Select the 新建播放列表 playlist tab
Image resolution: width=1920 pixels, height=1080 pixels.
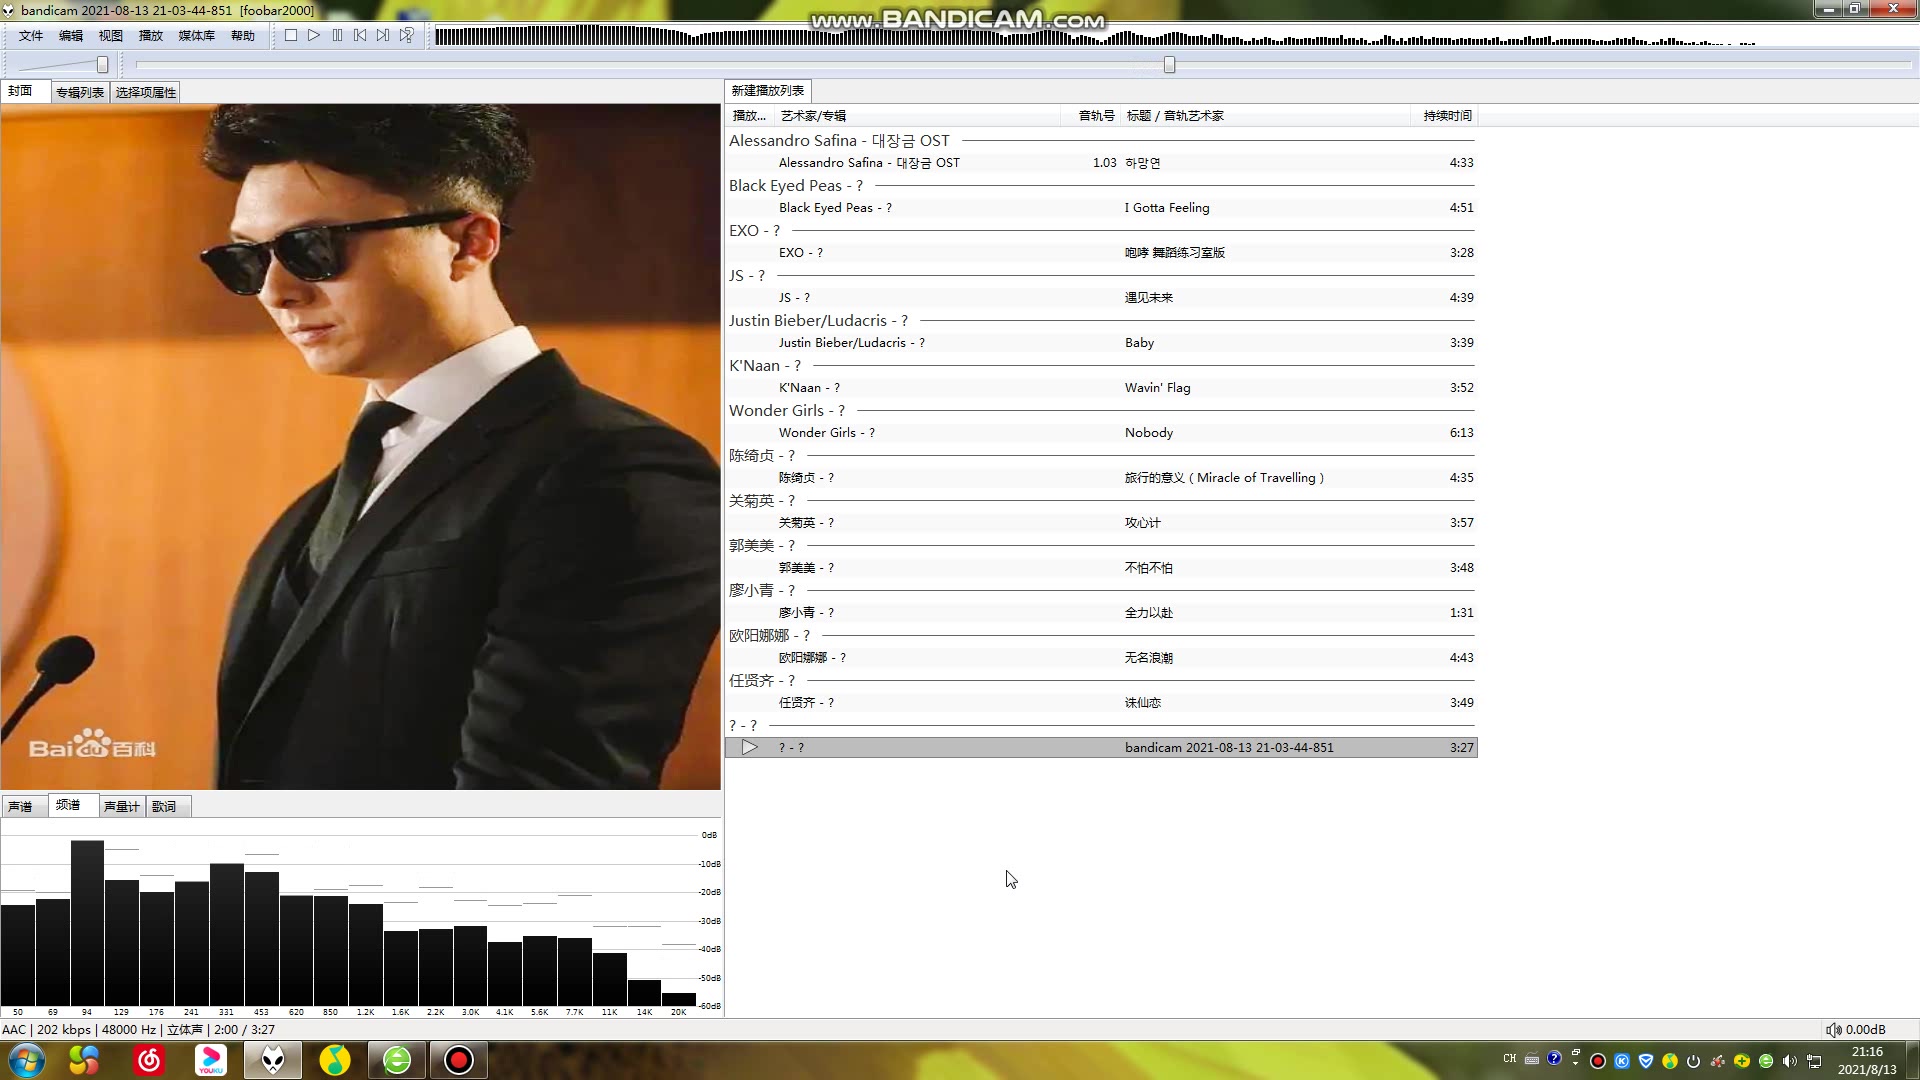point(768,91)
